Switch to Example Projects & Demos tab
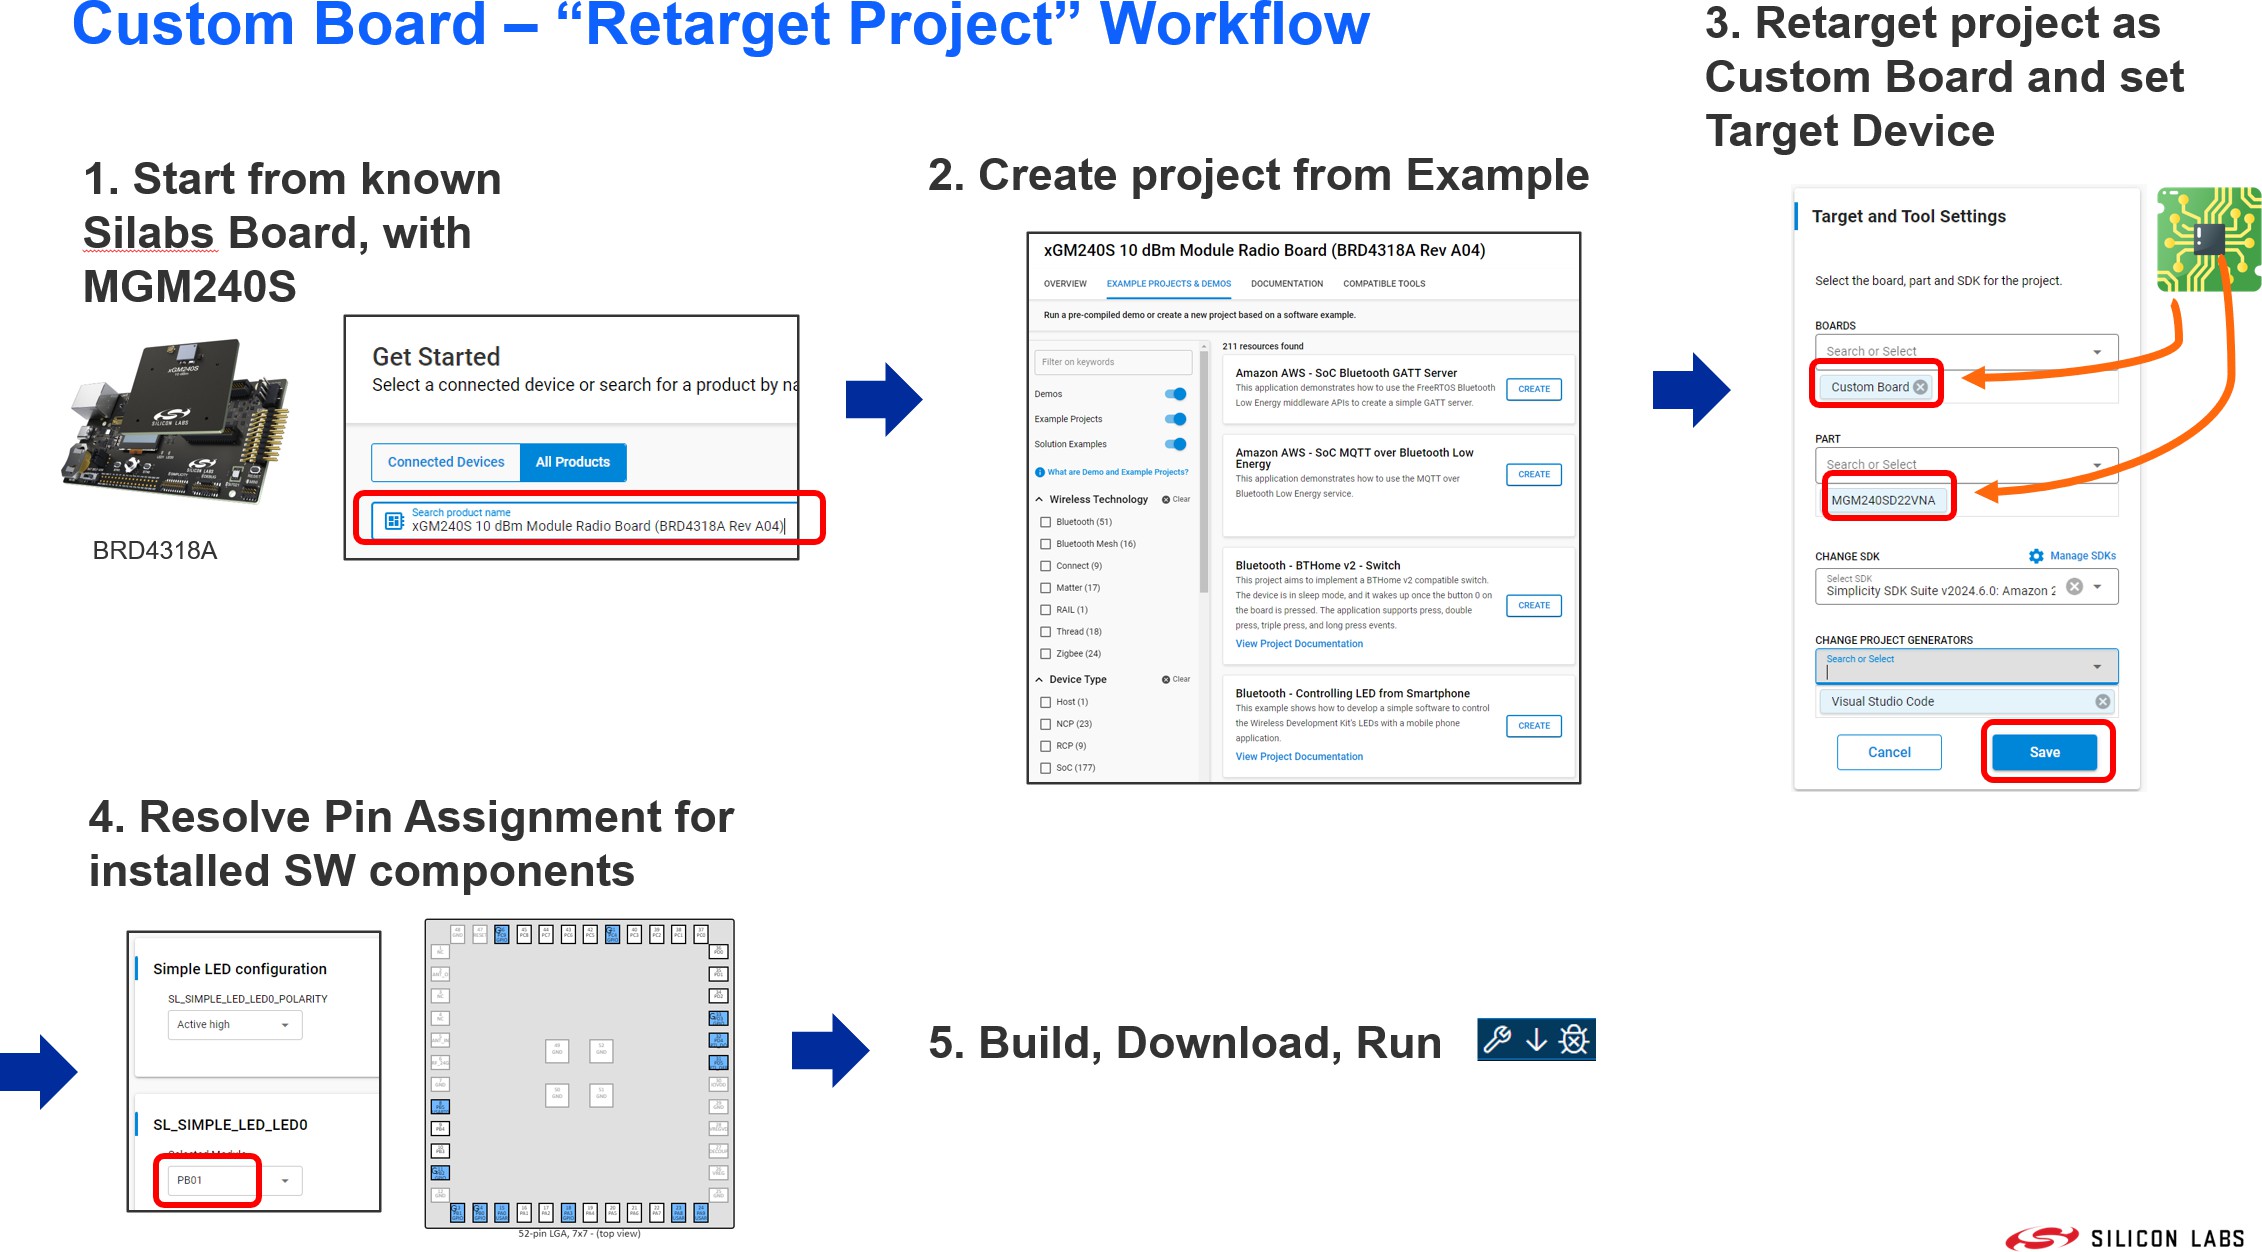Viewport: 2262px width, 1252px height. point(1168,284)
